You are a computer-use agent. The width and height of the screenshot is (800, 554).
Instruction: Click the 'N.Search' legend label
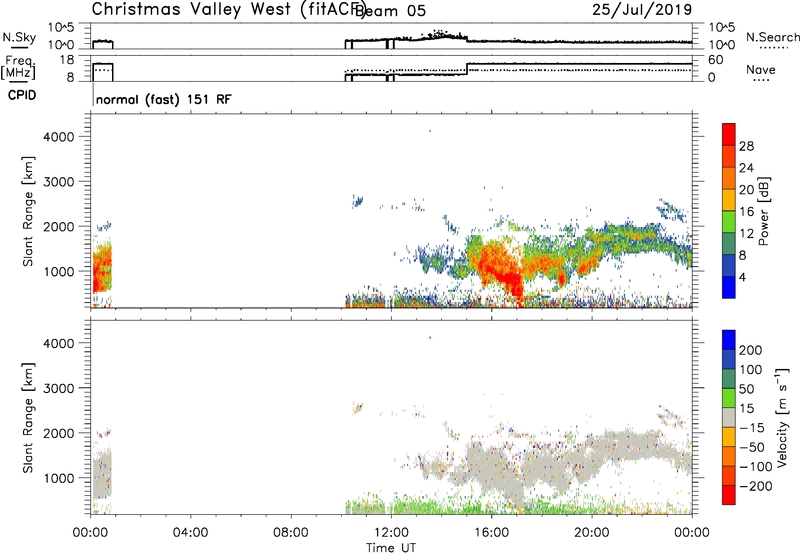[x=772, y=37]
